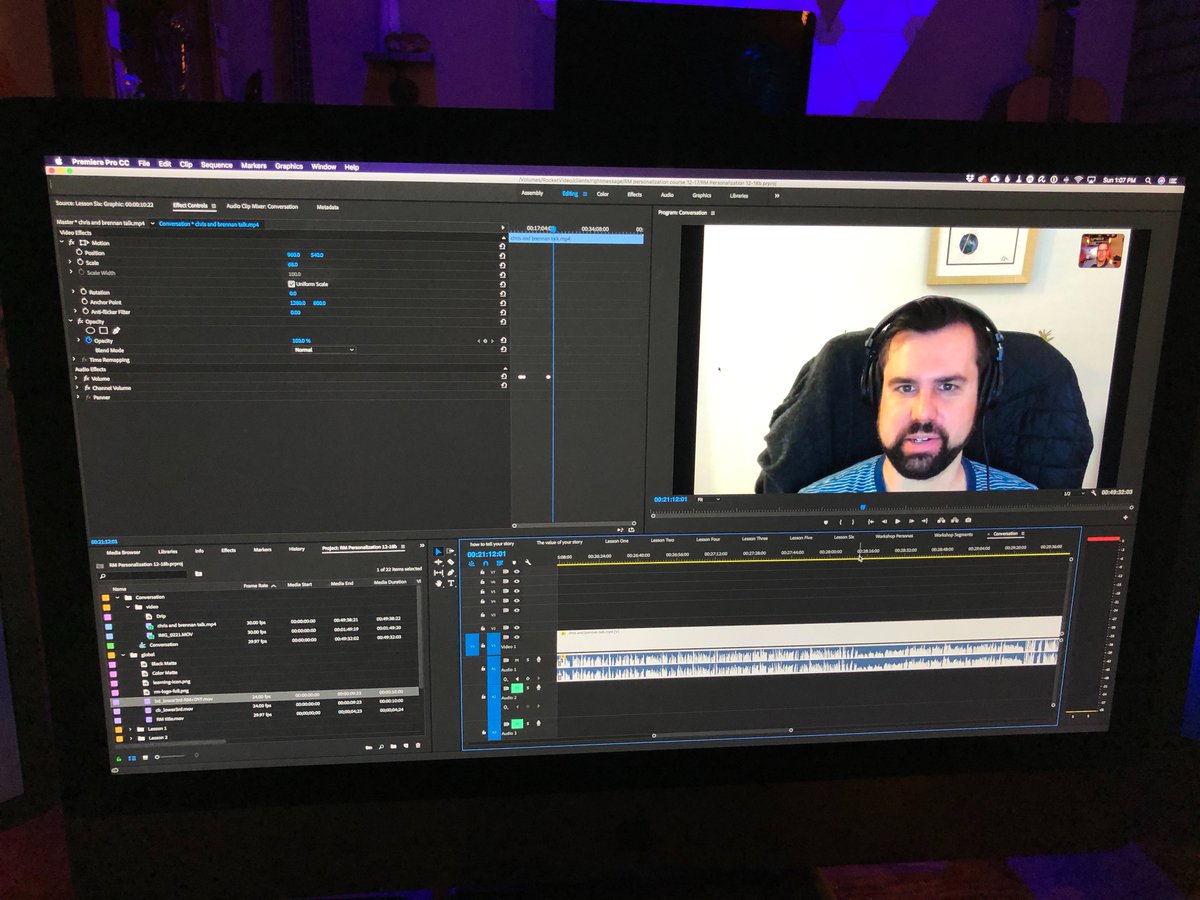Open the Graphics menu in menu bar
The width and height of the screenshot is (1200, 900).
(289, 166)
